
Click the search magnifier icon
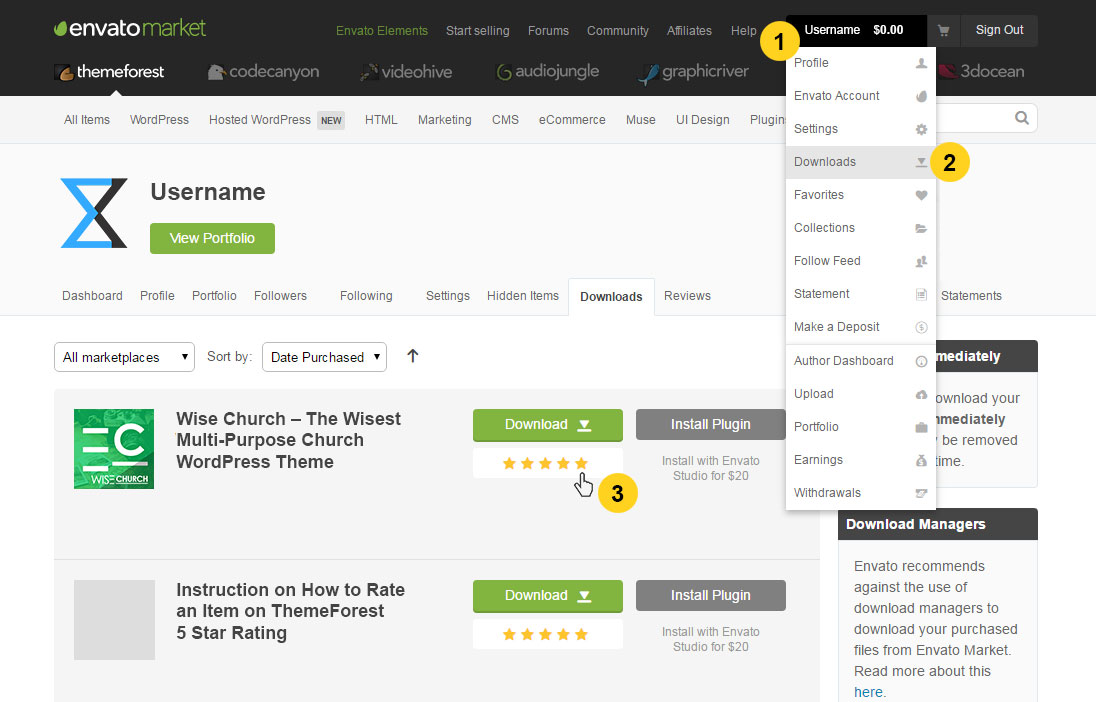coord(1022,118)
